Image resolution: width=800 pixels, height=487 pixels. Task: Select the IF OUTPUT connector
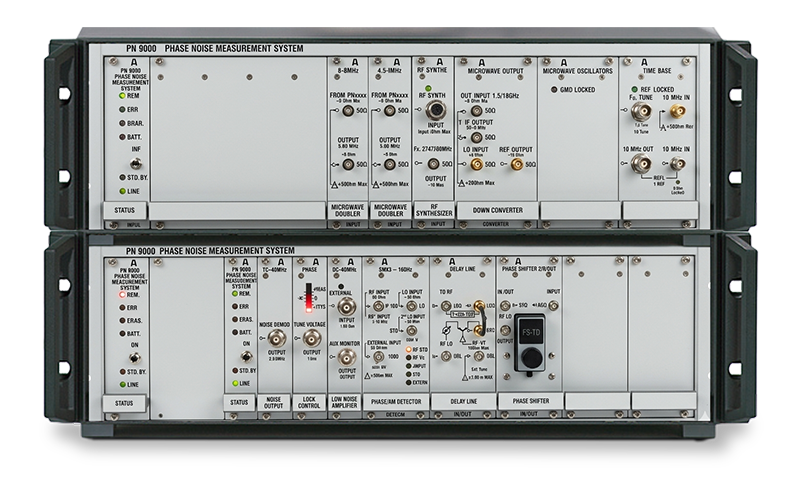point(477,137)
